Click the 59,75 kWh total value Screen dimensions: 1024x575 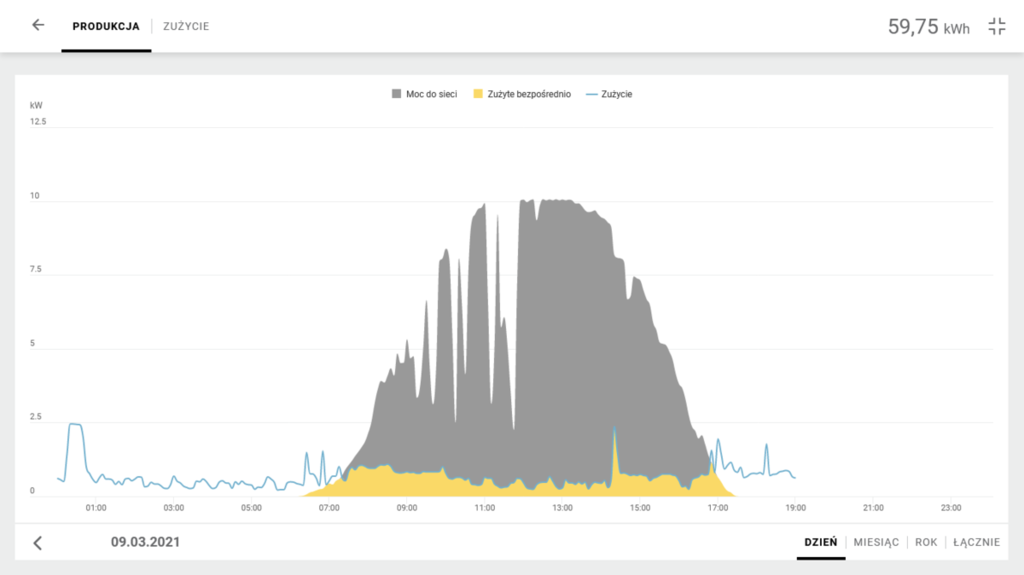click(x=928, y=27)
